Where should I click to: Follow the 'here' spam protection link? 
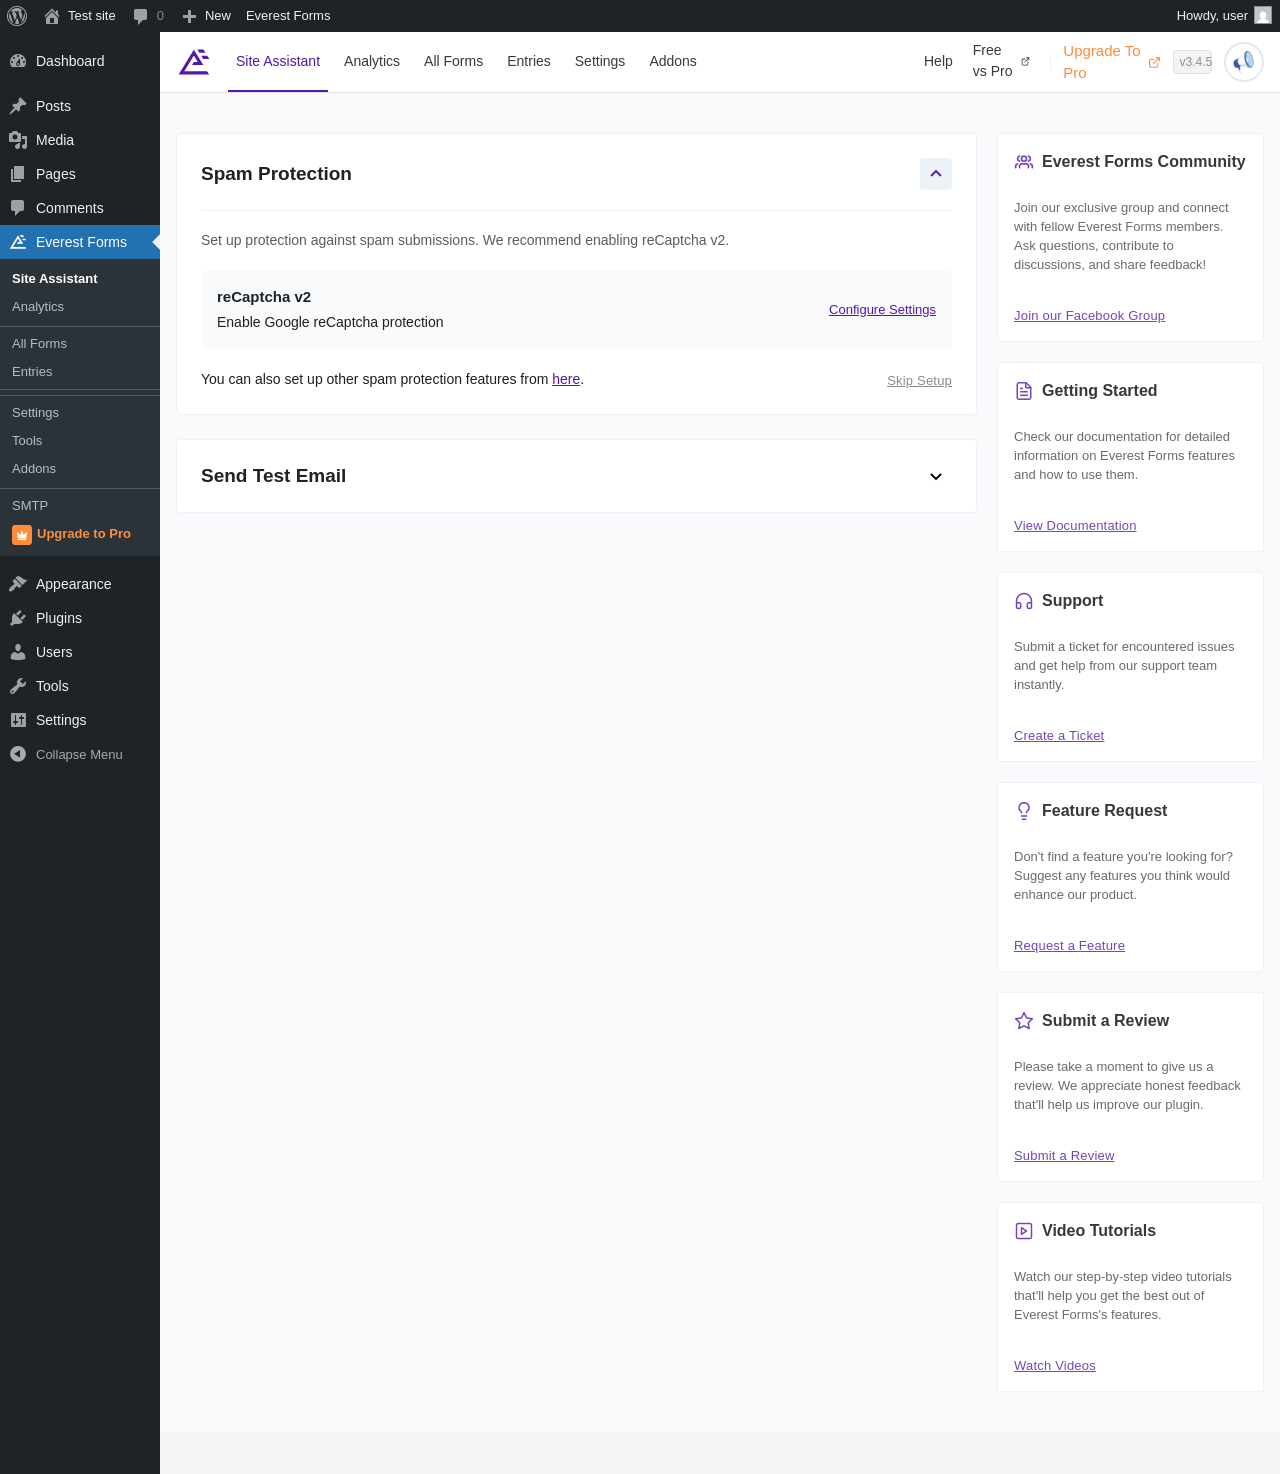566,379
